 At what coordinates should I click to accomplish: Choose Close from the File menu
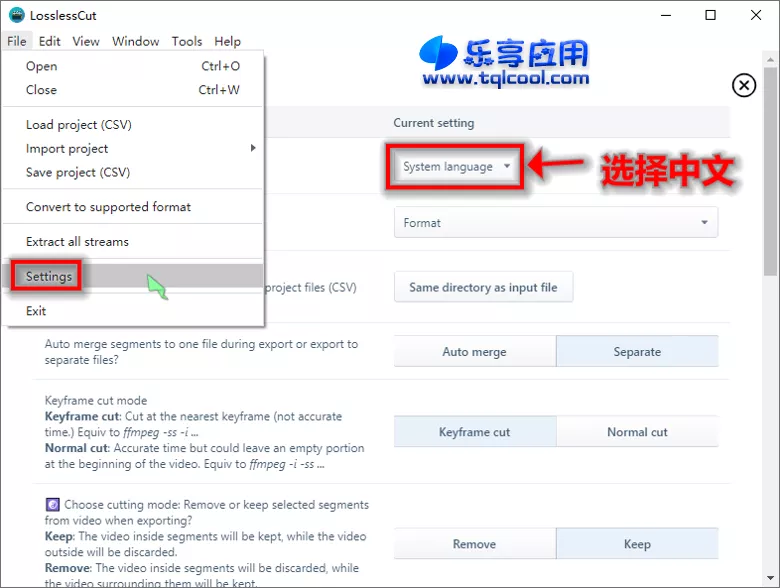point(133,90)
